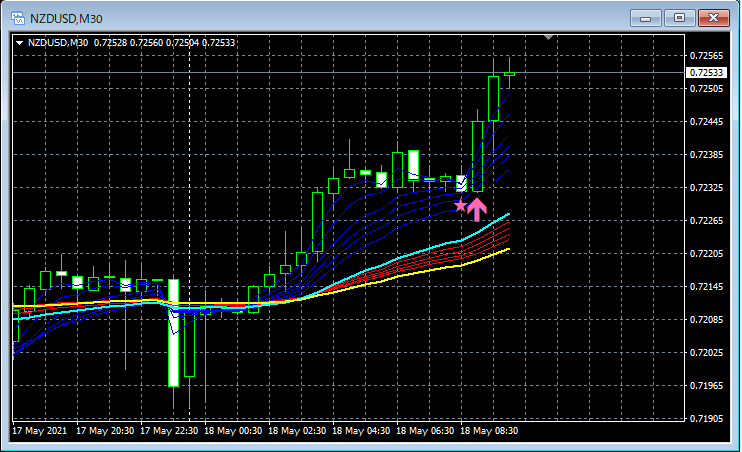Viewport: 742px width, 452px height.
Task: Click price scale value 0.72505
Action: (707, 89)
